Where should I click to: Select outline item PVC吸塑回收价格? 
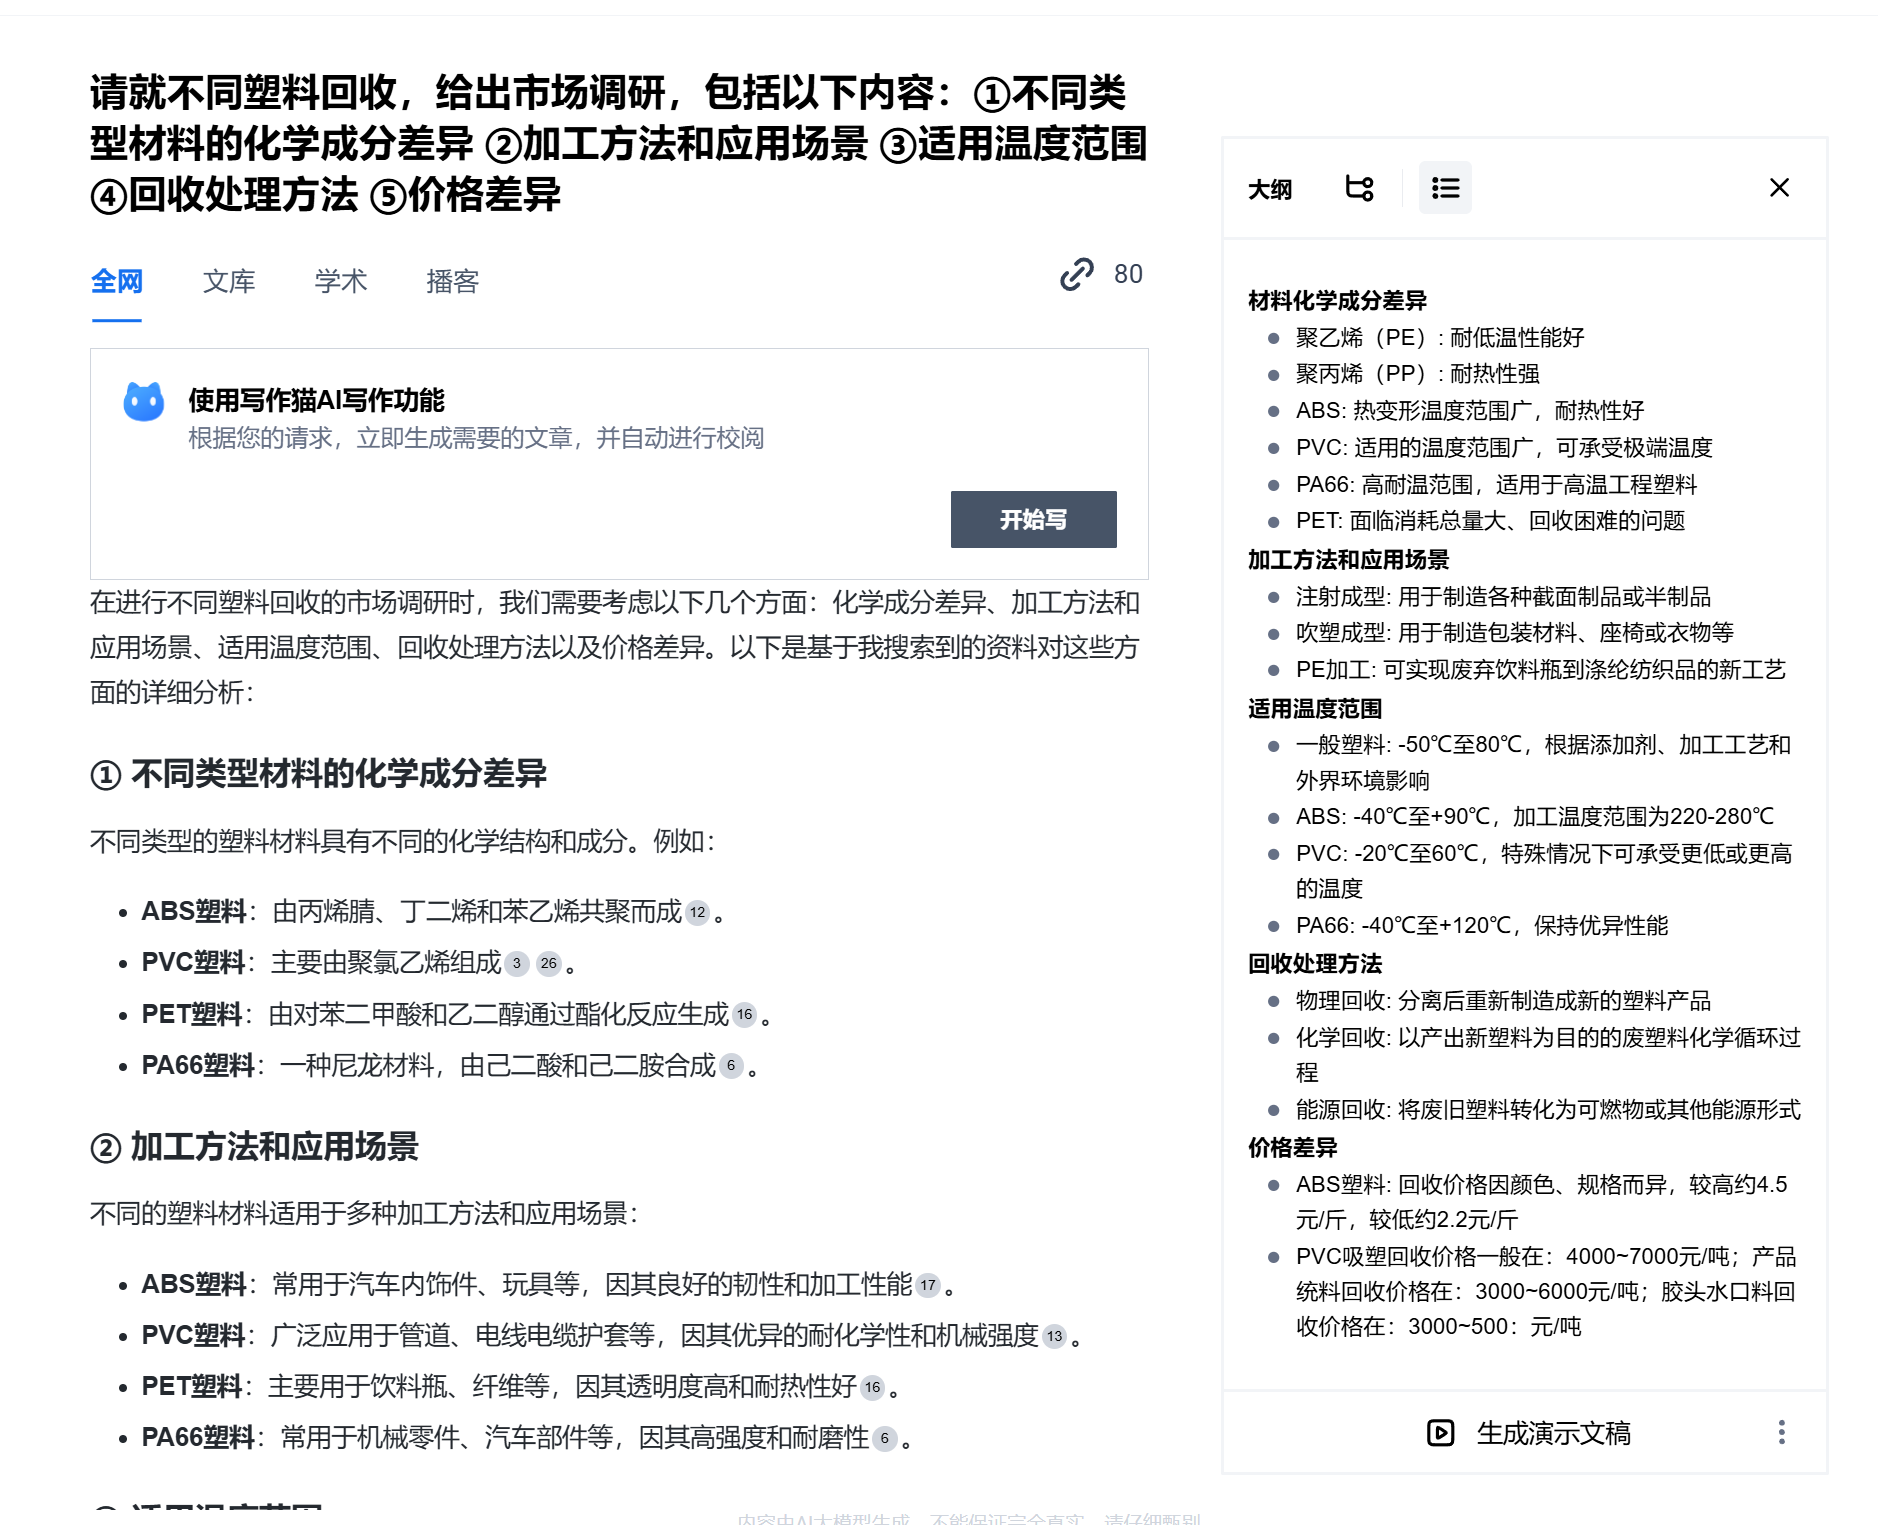coord(1546,1291)
